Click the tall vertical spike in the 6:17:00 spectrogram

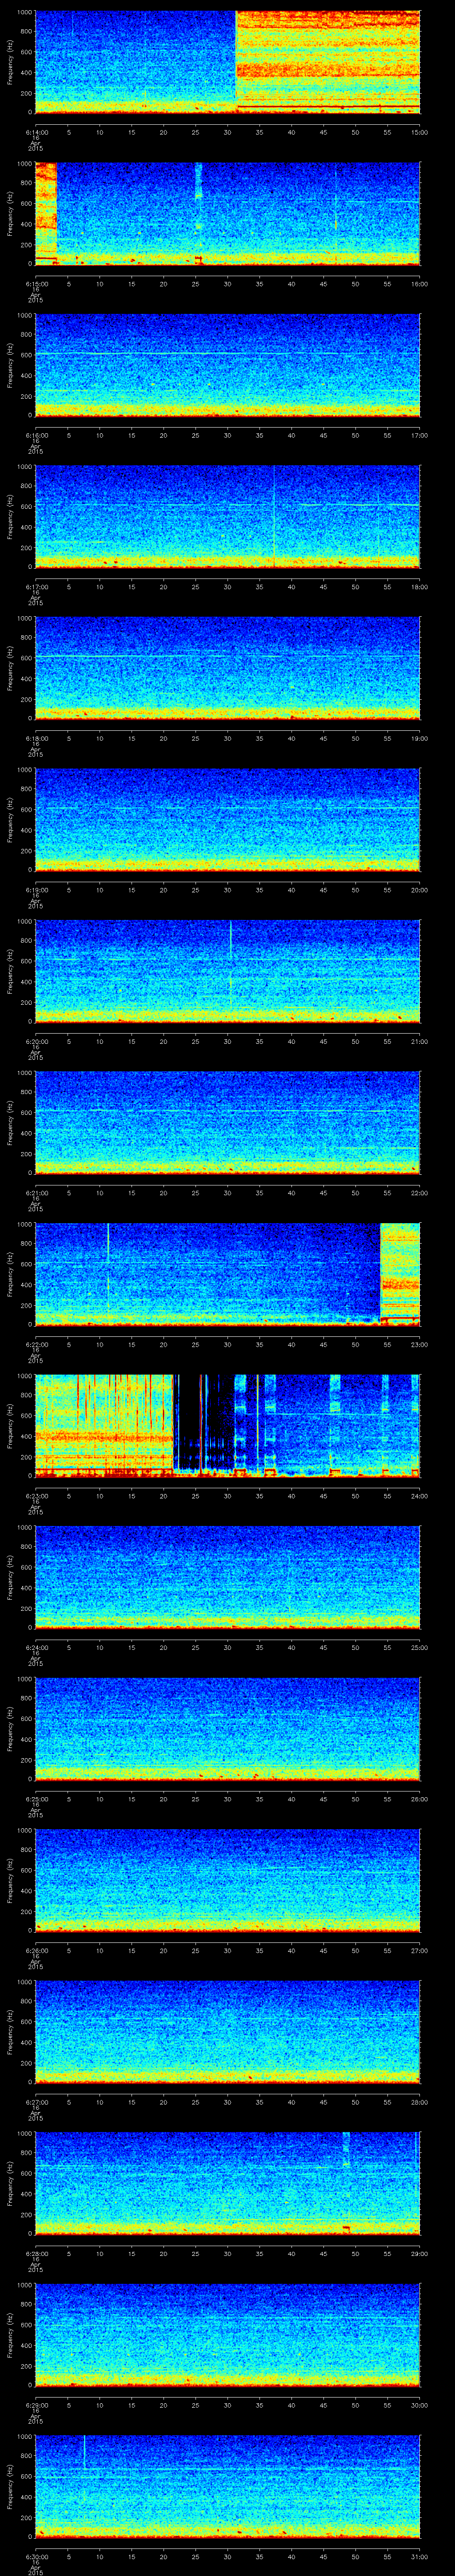(x=274, y=517)
